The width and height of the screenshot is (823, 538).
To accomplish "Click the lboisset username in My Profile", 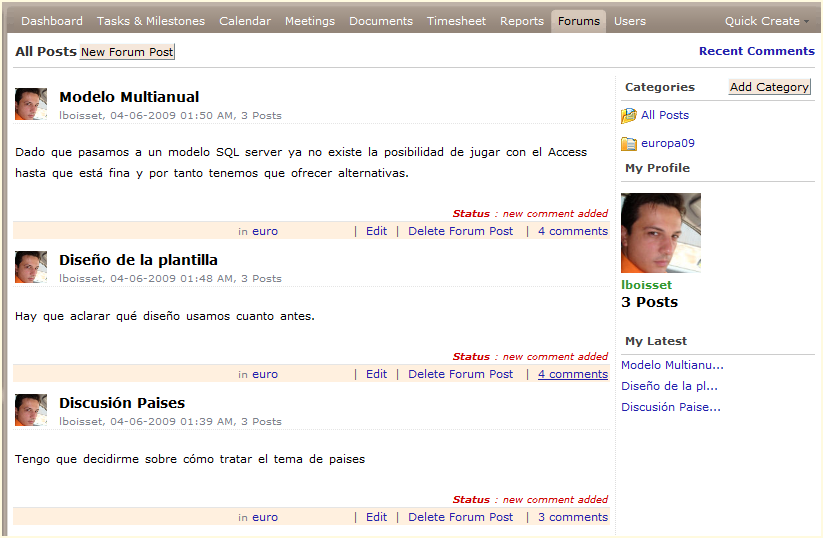I will [x=646, y=285].
